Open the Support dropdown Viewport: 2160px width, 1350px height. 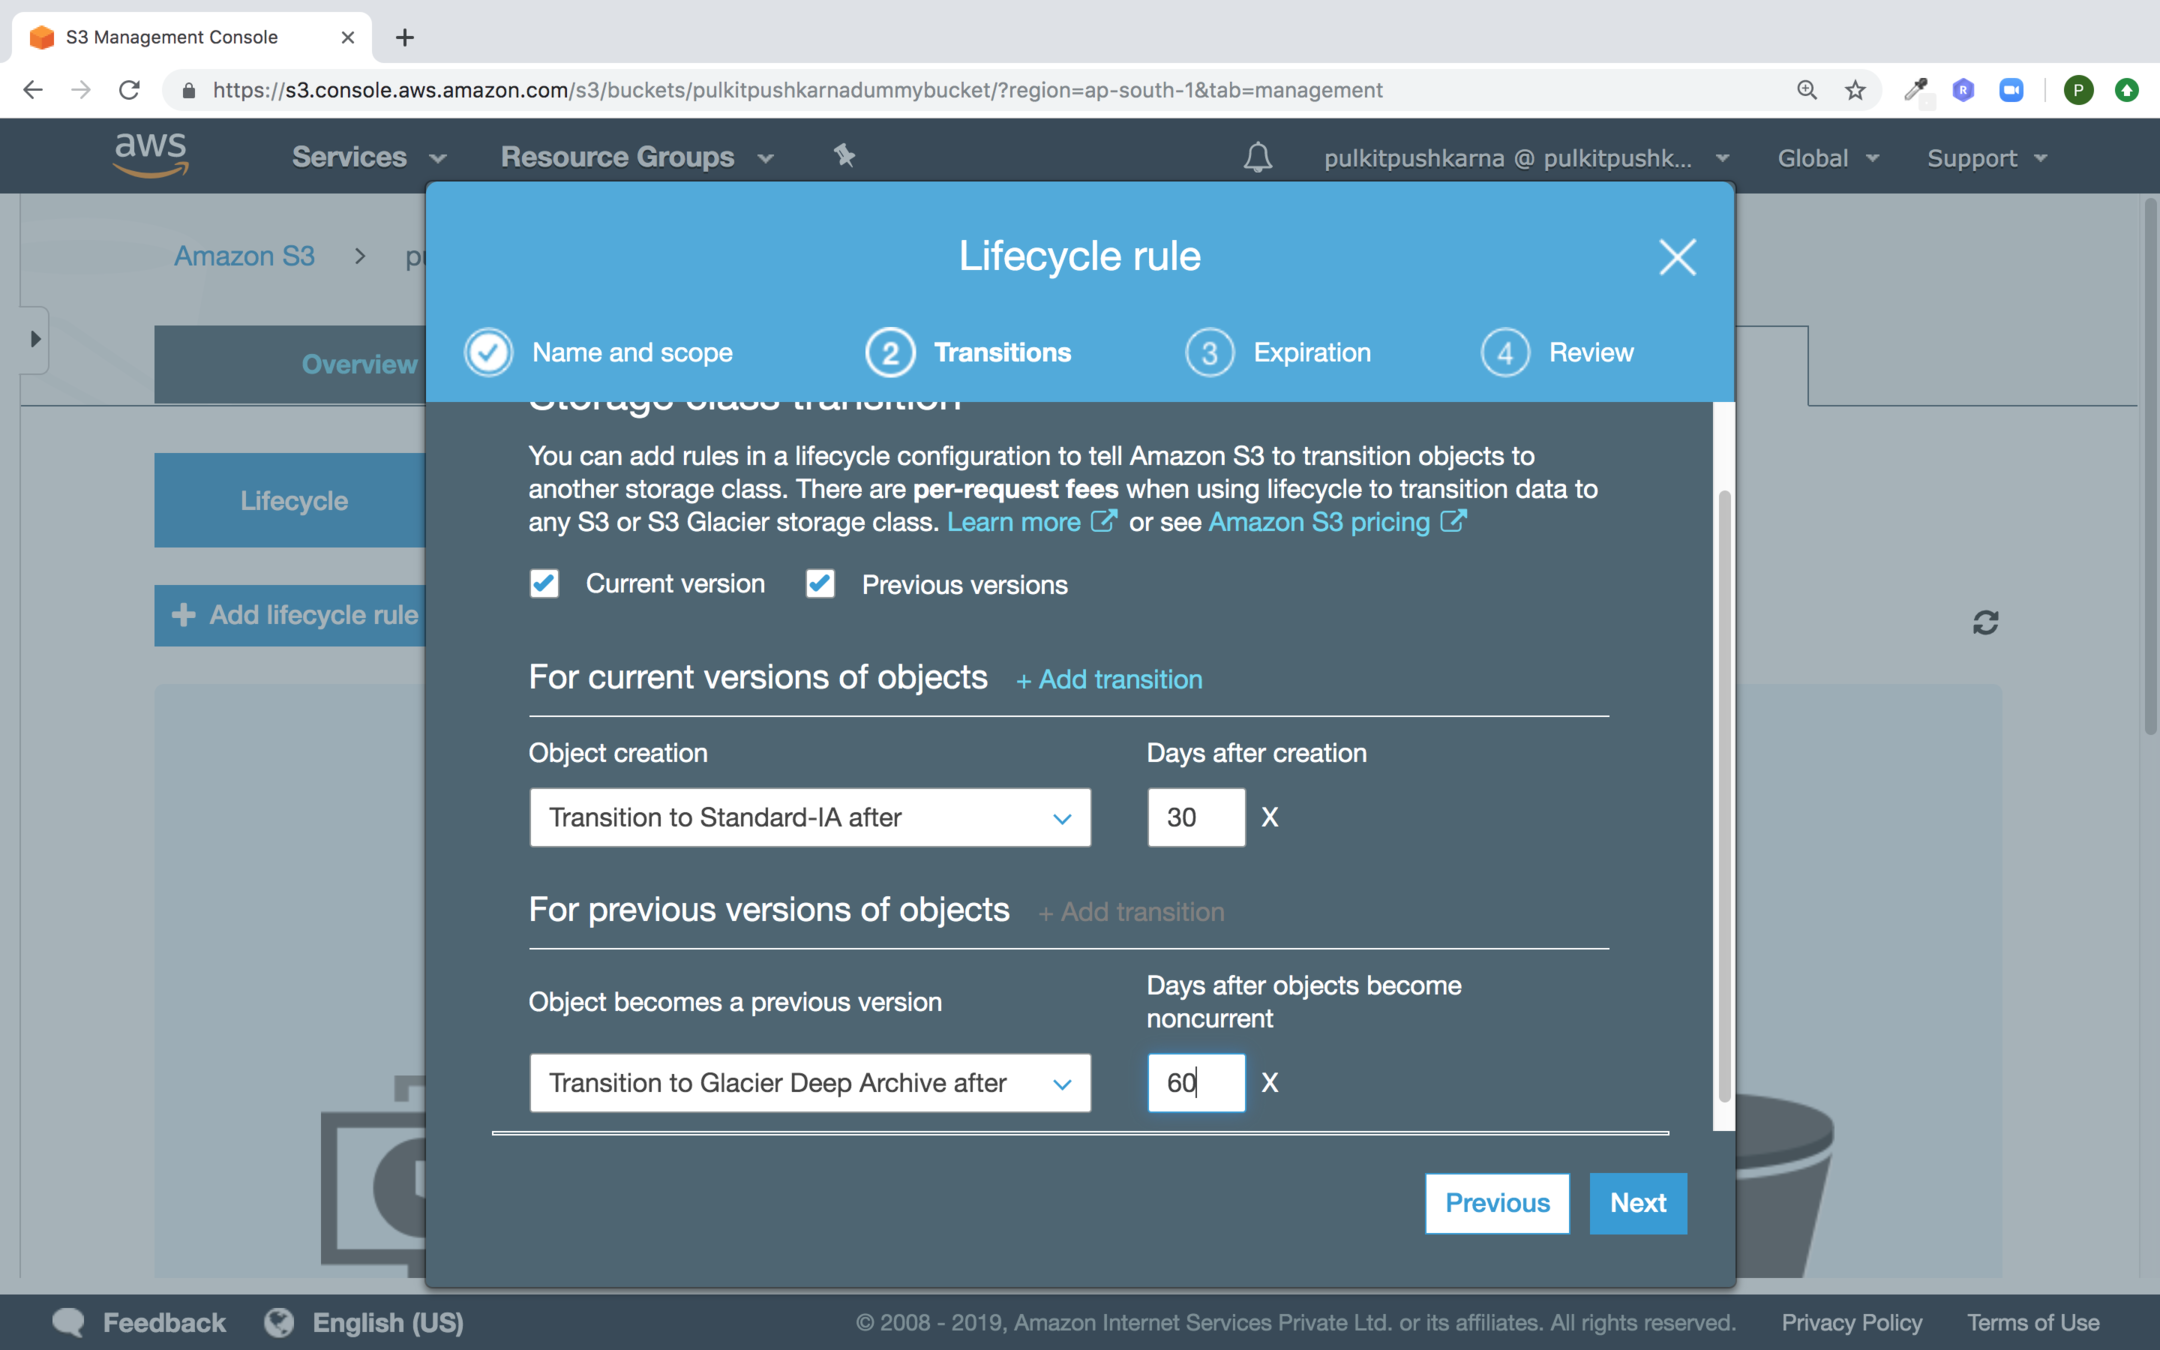pyautogui.click(x=1987, y=158)
